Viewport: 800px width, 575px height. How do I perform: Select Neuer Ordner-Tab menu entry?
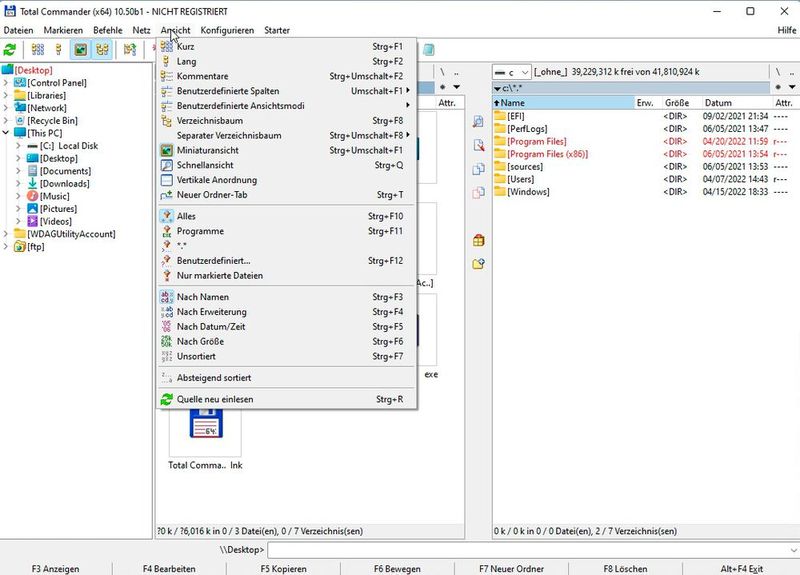286,194
